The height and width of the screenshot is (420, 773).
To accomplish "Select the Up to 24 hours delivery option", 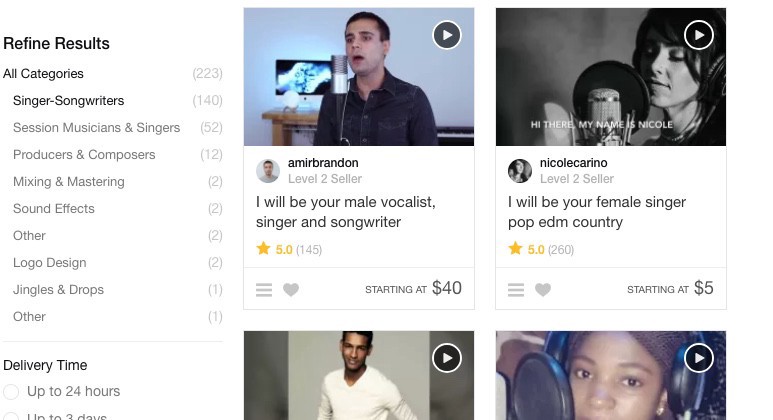I will [11, 392].
